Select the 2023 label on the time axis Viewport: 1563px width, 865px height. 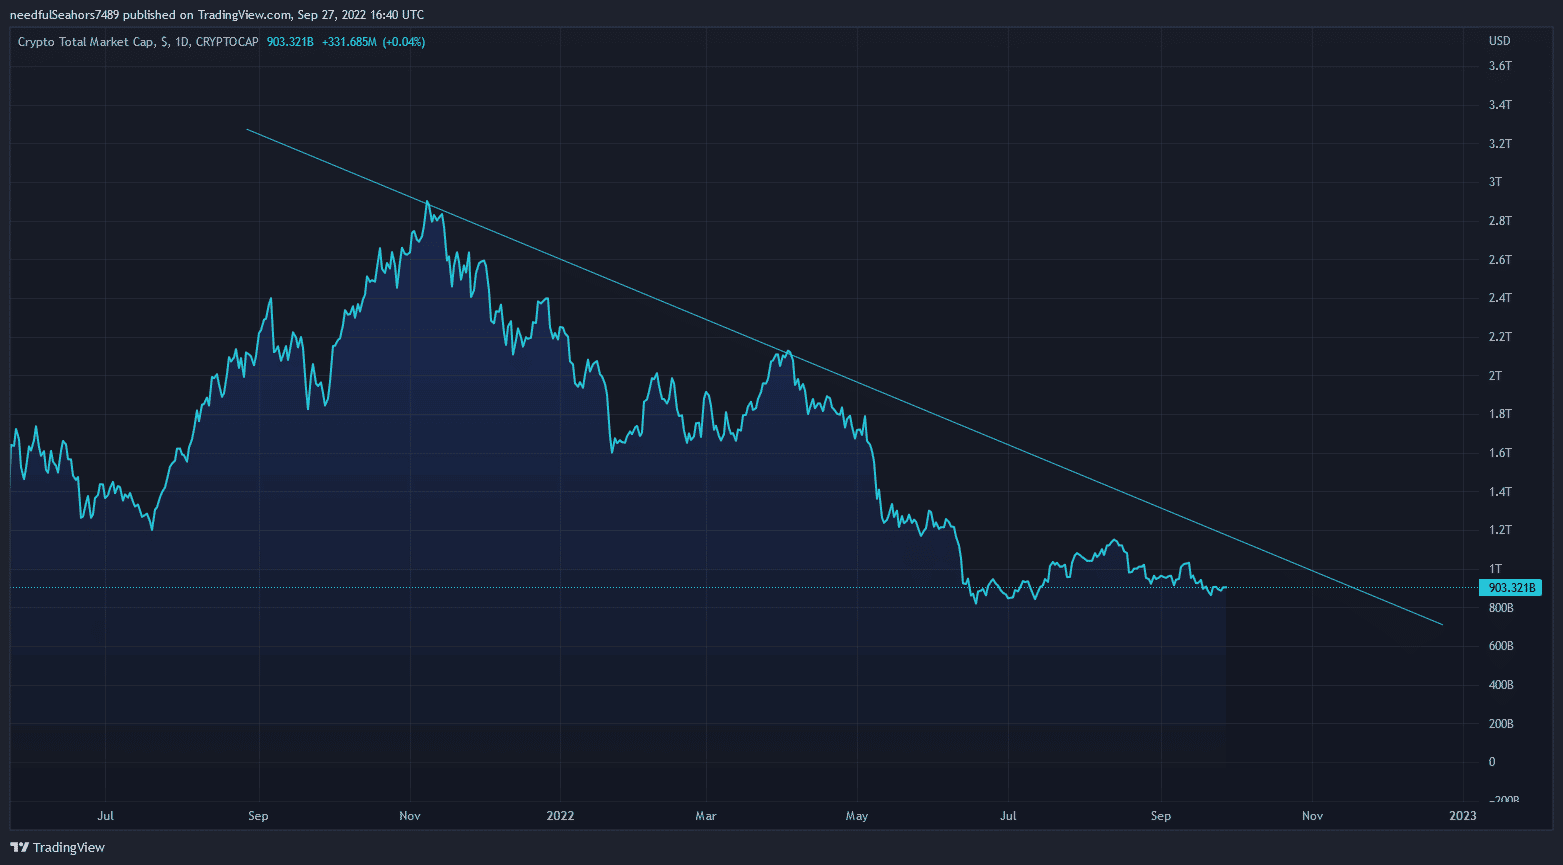(x=1462, y=816)
